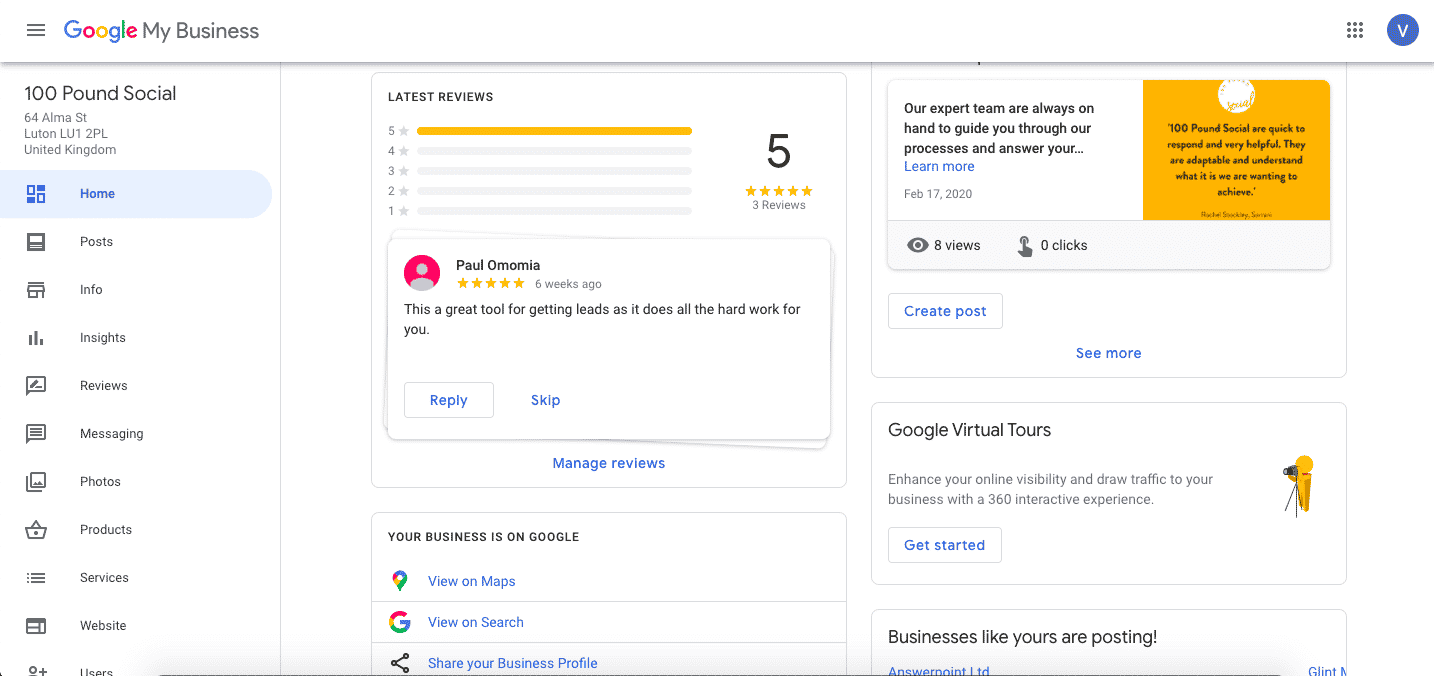
Task: Click the Insights bar chart icon
Action: pyautogui.click(x=36, y=338)
